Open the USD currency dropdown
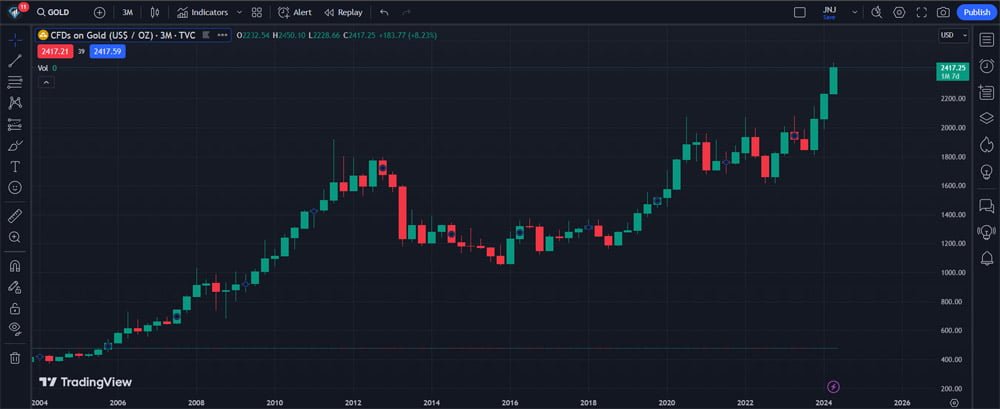The image size is (1000, 409). pos(953,36)
